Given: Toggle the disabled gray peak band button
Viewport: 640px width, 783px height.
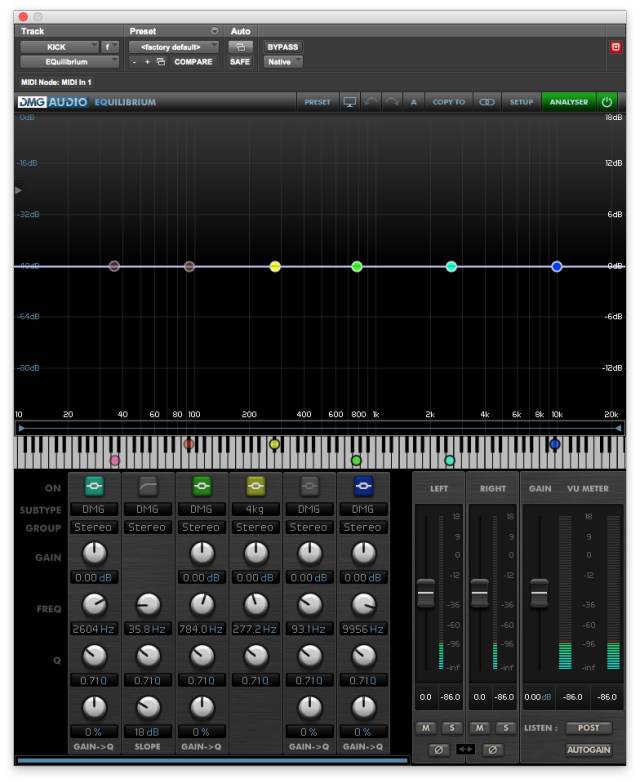Looking at the screenshot, I should point(310,486).
